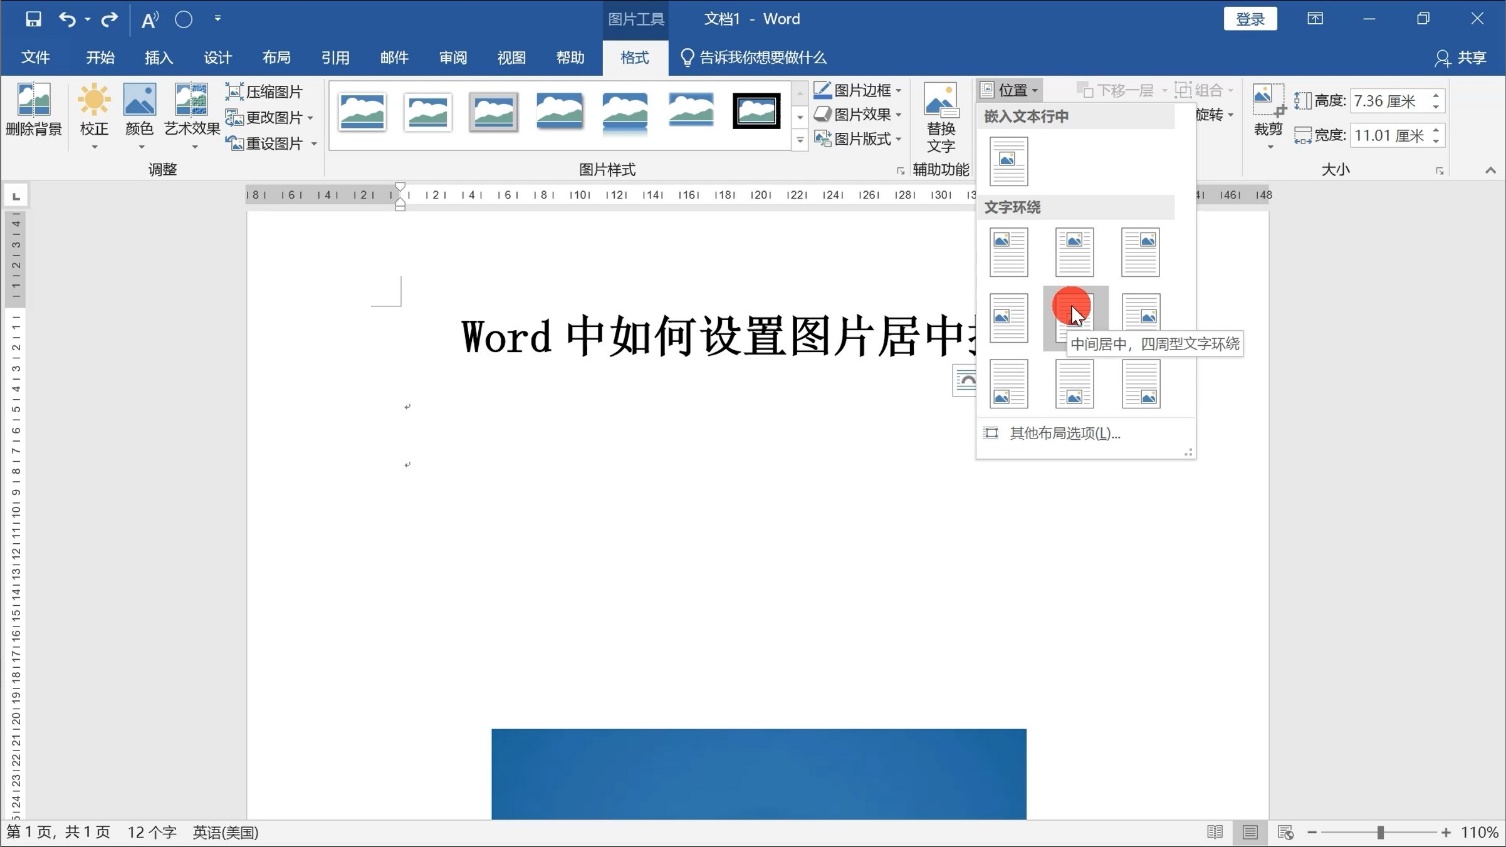1506x847 pixels.
Task: Customize Quick Access Toolbar dropdown arrow
Action: [218, 19]
